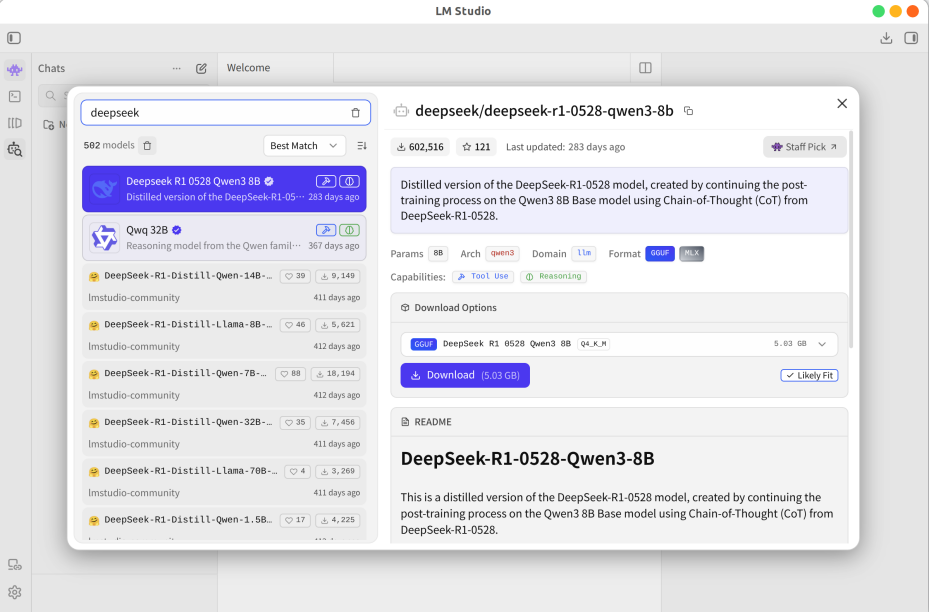This screenshot has height=612, width=929.
Task: Create a new chat with pencil icon
Action: click(201, 68)
